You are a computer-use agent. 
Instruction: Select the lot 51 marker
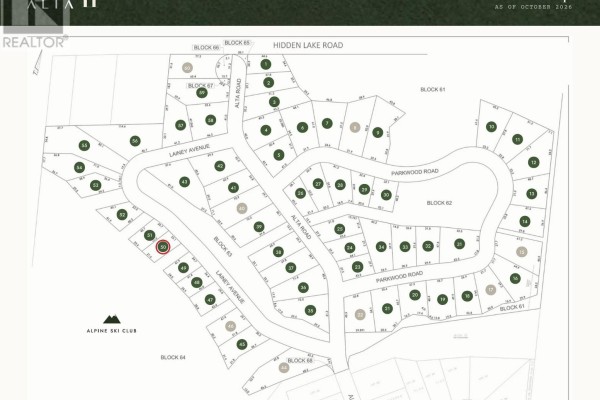[150, 235]
